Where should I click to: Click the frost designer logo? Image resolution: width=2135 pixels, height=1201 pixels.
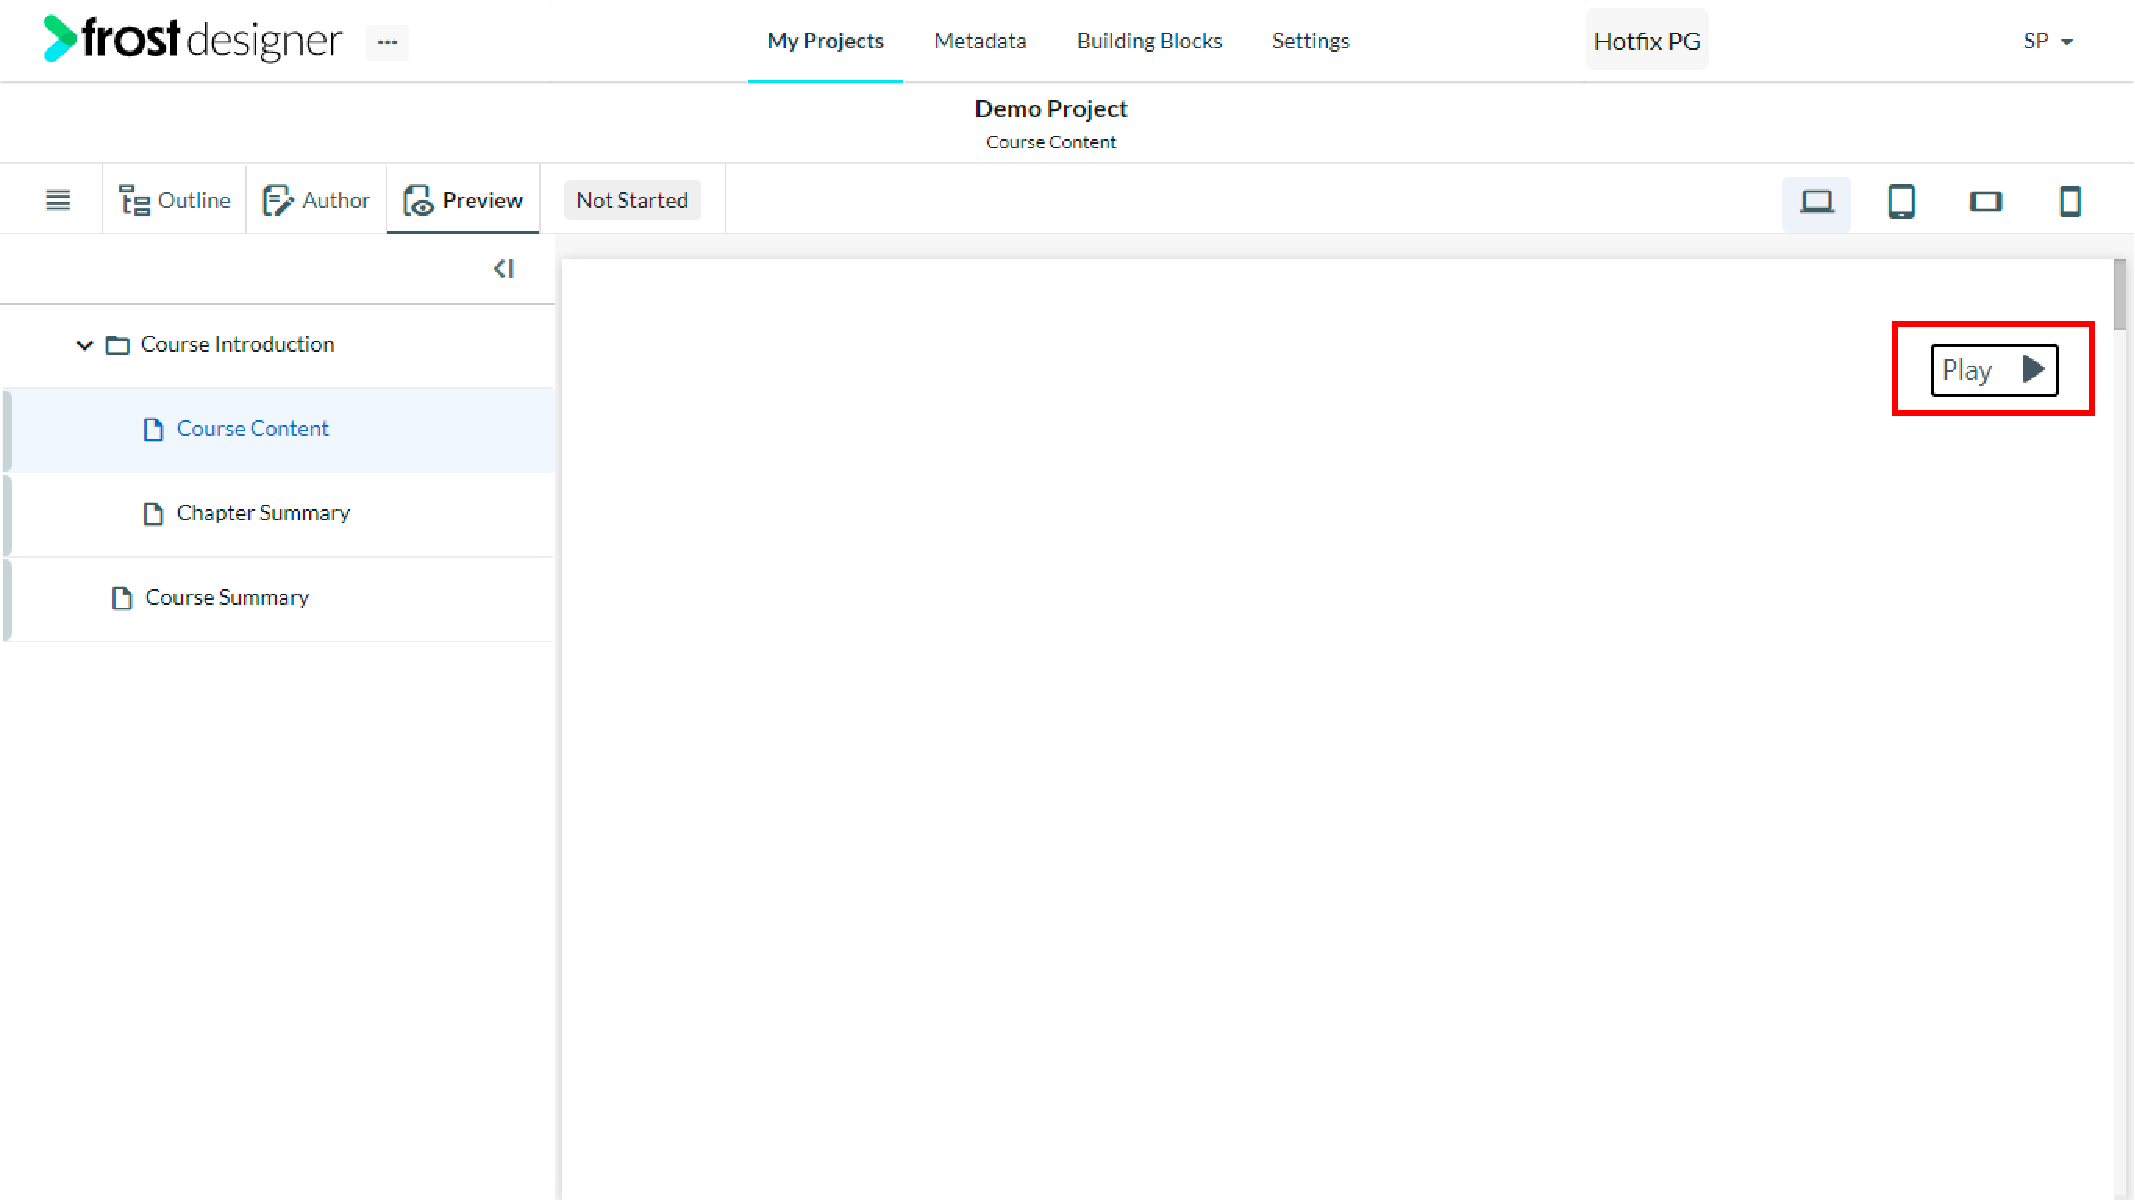click(192, 40)
